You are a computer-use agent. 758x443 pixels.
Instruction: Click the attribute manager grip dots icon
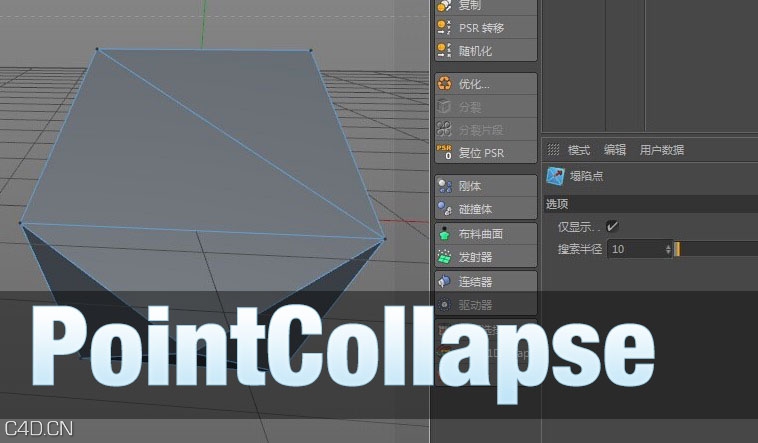click(x=553, y=149)
